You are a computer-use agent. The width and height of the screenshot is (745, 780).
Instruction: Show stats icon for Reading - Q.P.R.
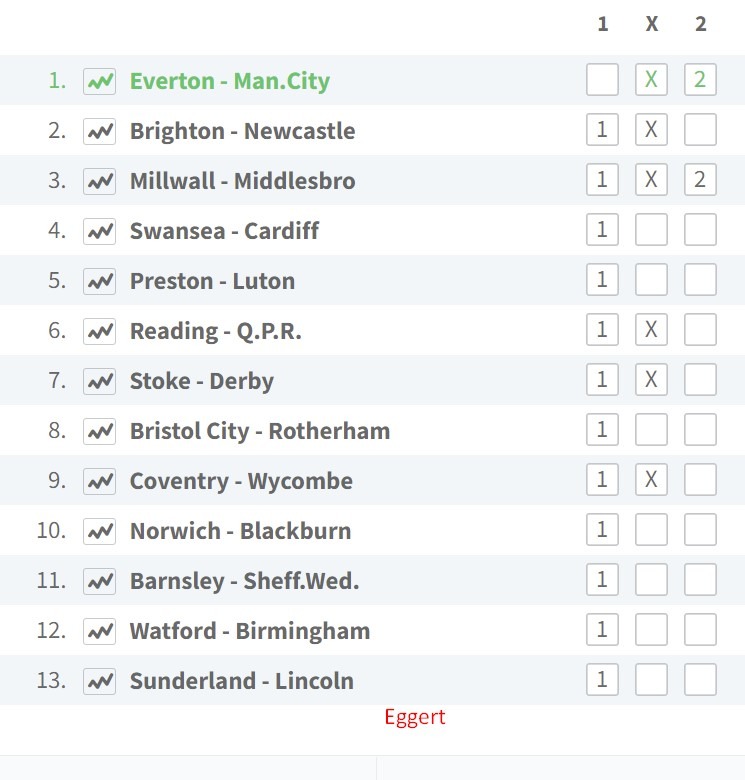coord(99,331)
